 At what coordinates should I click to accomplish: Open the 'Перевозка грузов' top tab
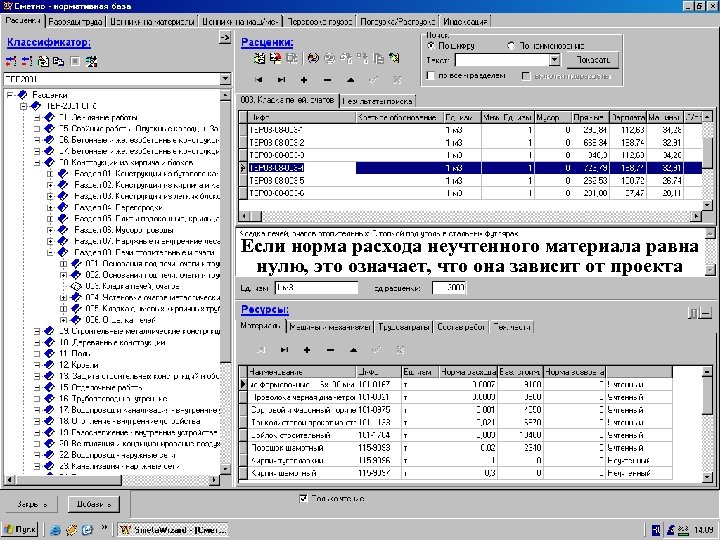click(x=320, y=22)
